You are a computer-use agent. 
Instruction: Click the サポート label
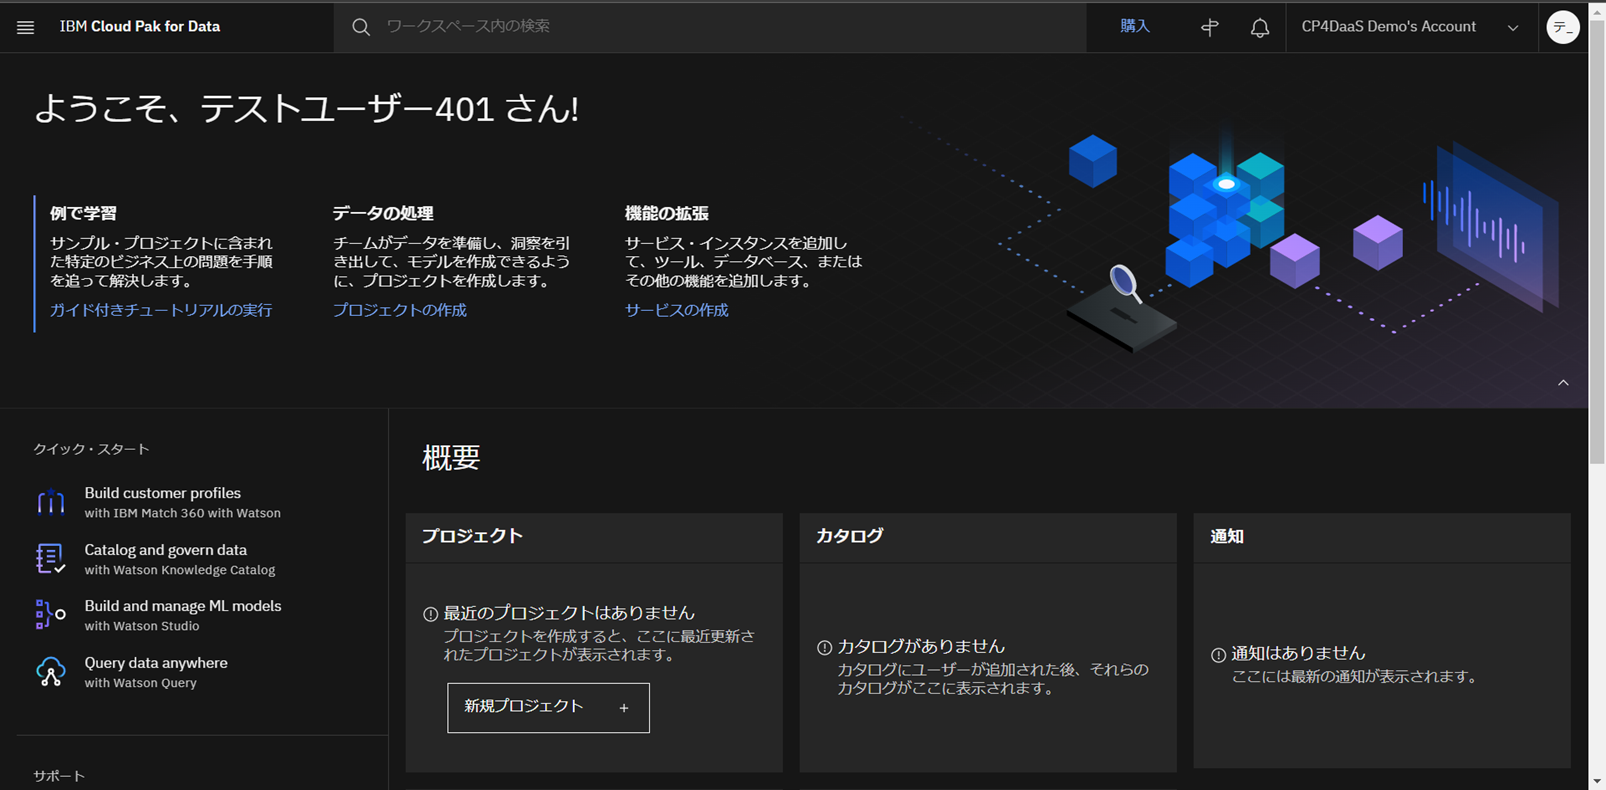[59, 776]
